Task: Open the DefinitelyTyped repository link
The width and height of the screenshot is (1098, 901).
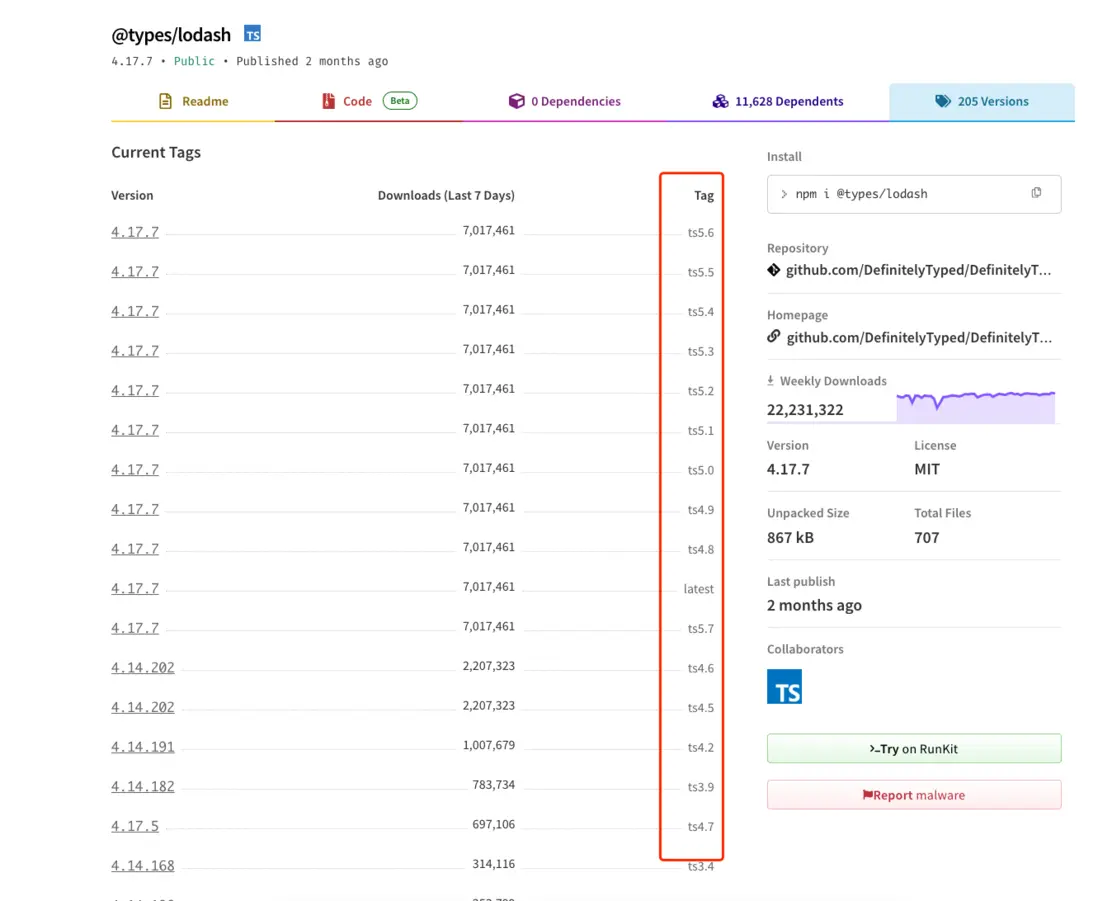Action: pos(918,270)
